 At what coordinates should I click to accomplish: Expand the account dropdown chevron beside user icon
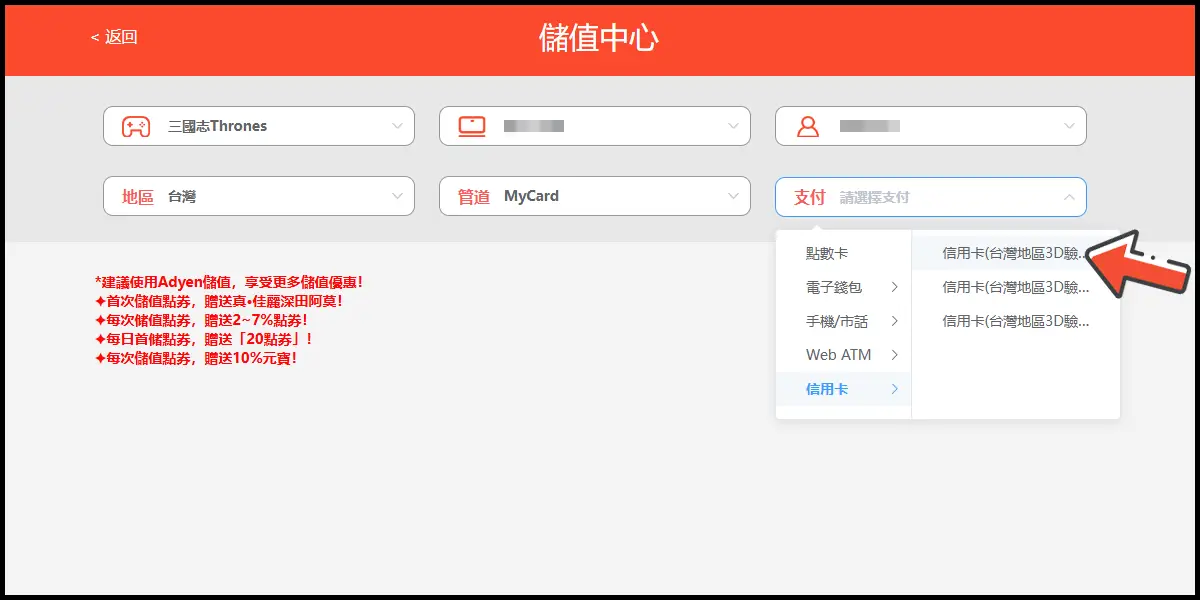tap(1069, 127)
